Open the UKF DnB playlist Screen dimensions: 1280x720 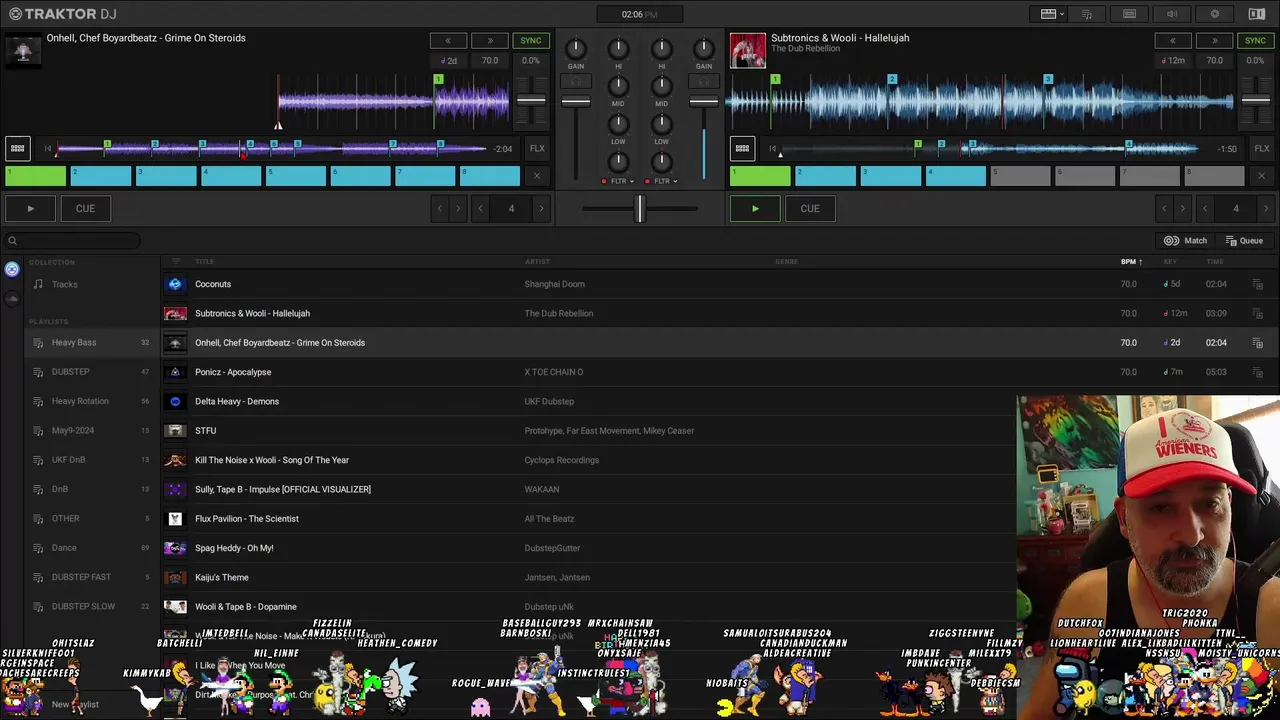(90, 460)
